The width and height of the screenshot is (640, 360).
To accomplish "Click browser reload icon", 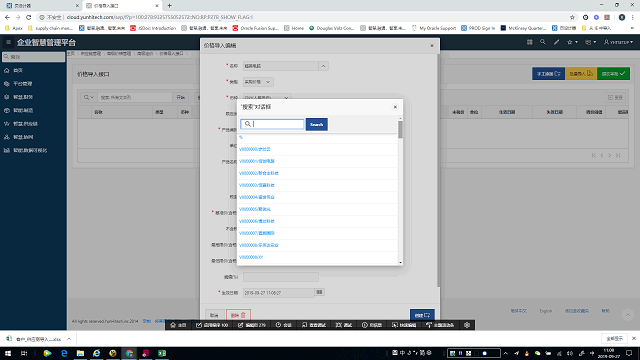I will pos(29,17).
